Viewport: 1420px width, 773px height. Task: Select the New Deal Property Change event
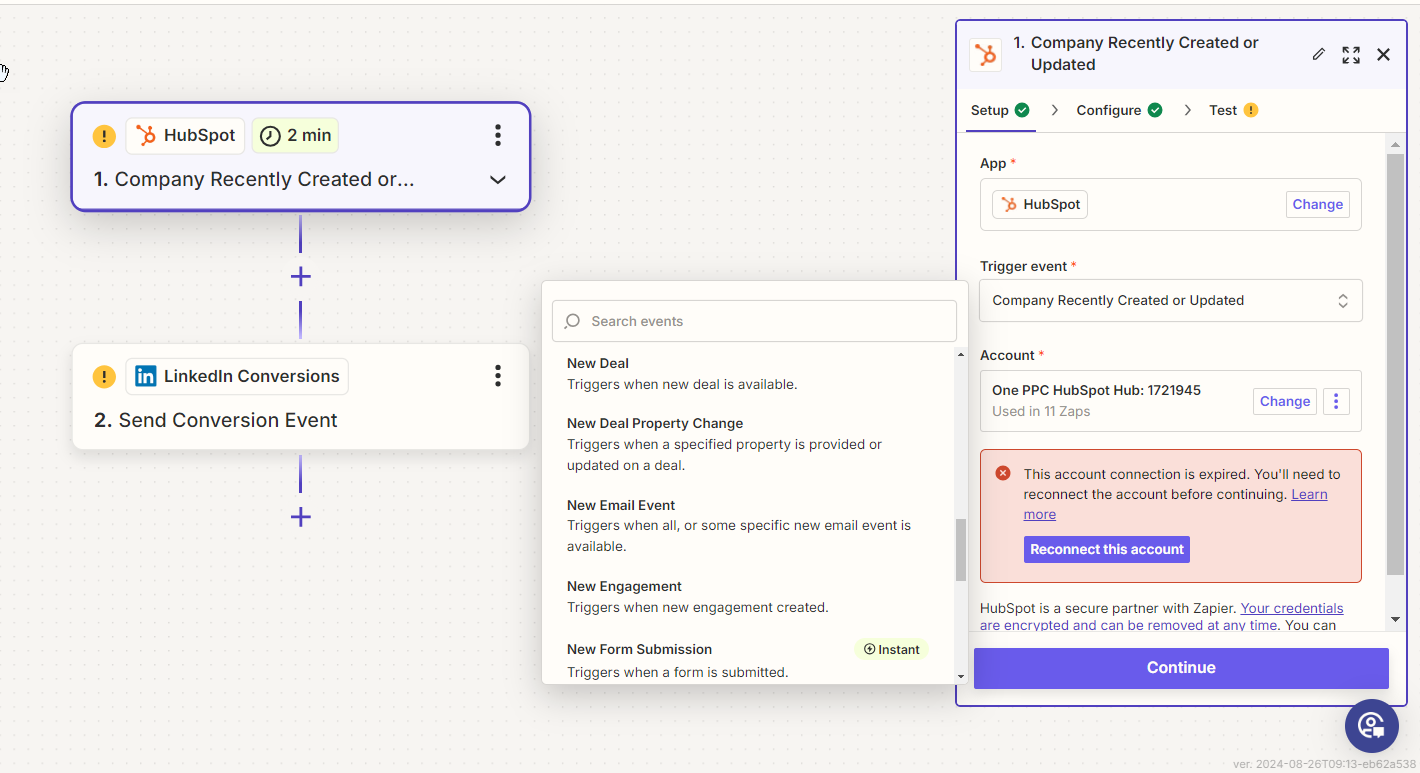pos(749,444)
